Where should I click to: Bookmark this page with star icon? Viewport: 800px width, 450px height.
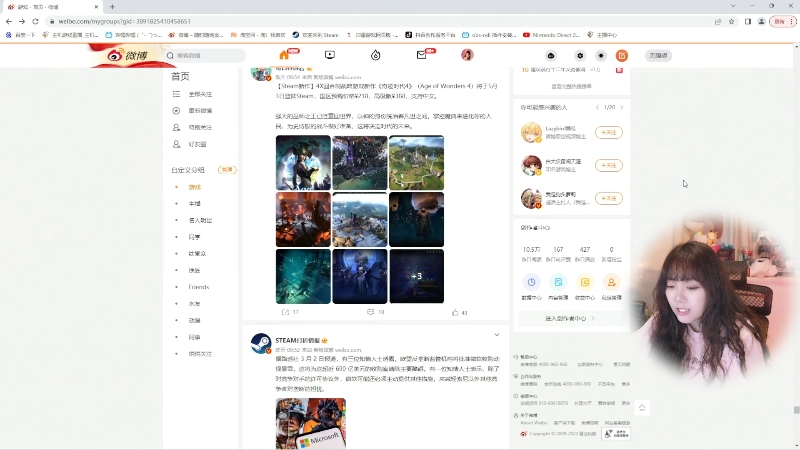732,21
